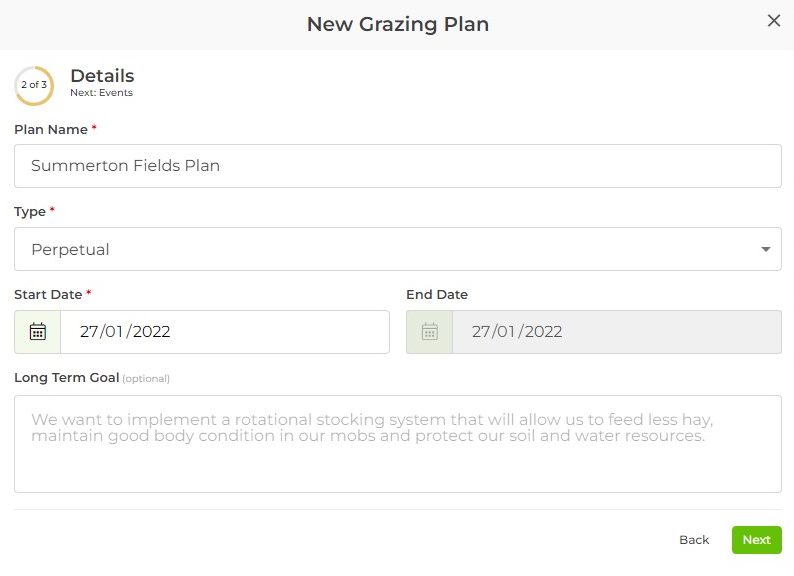Image resolution: width=794 pixels, height=576 pixels.
Task: Click the disabled End Date field
Action: point(616,332)
